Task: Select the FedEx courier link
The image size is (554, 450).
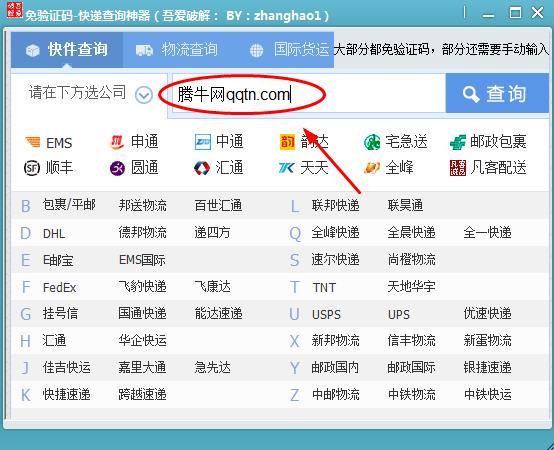Action: 59,288
